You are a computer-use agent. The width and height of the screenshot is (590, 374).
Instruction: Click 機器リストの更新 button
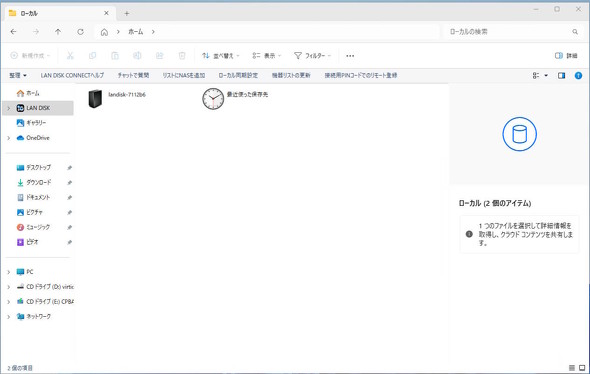291,76
